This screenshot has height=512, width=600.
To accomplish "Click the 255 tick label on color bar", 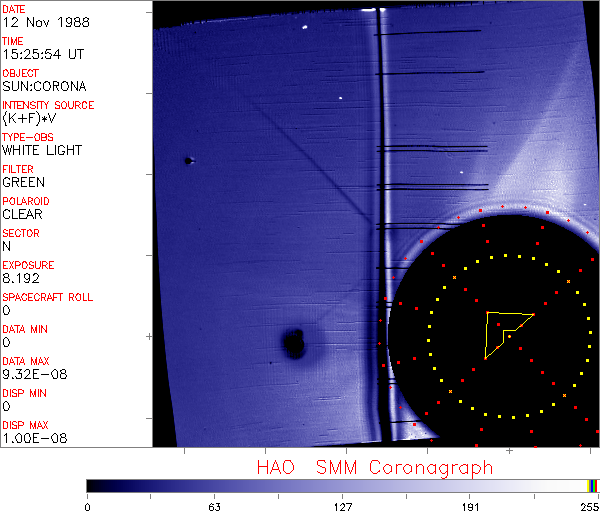I will point(590,507).
